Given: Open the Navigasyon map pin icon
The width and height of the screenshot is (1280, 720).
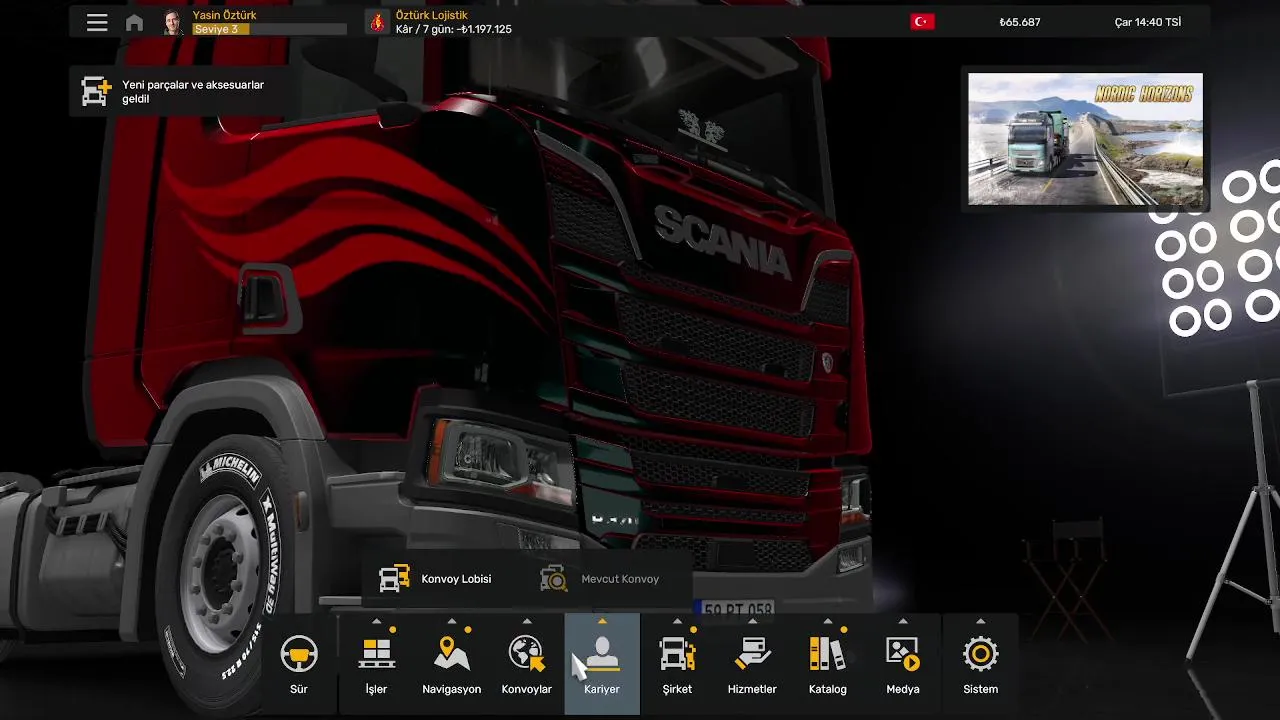Looking at the screenshot, I should point(452,654).
